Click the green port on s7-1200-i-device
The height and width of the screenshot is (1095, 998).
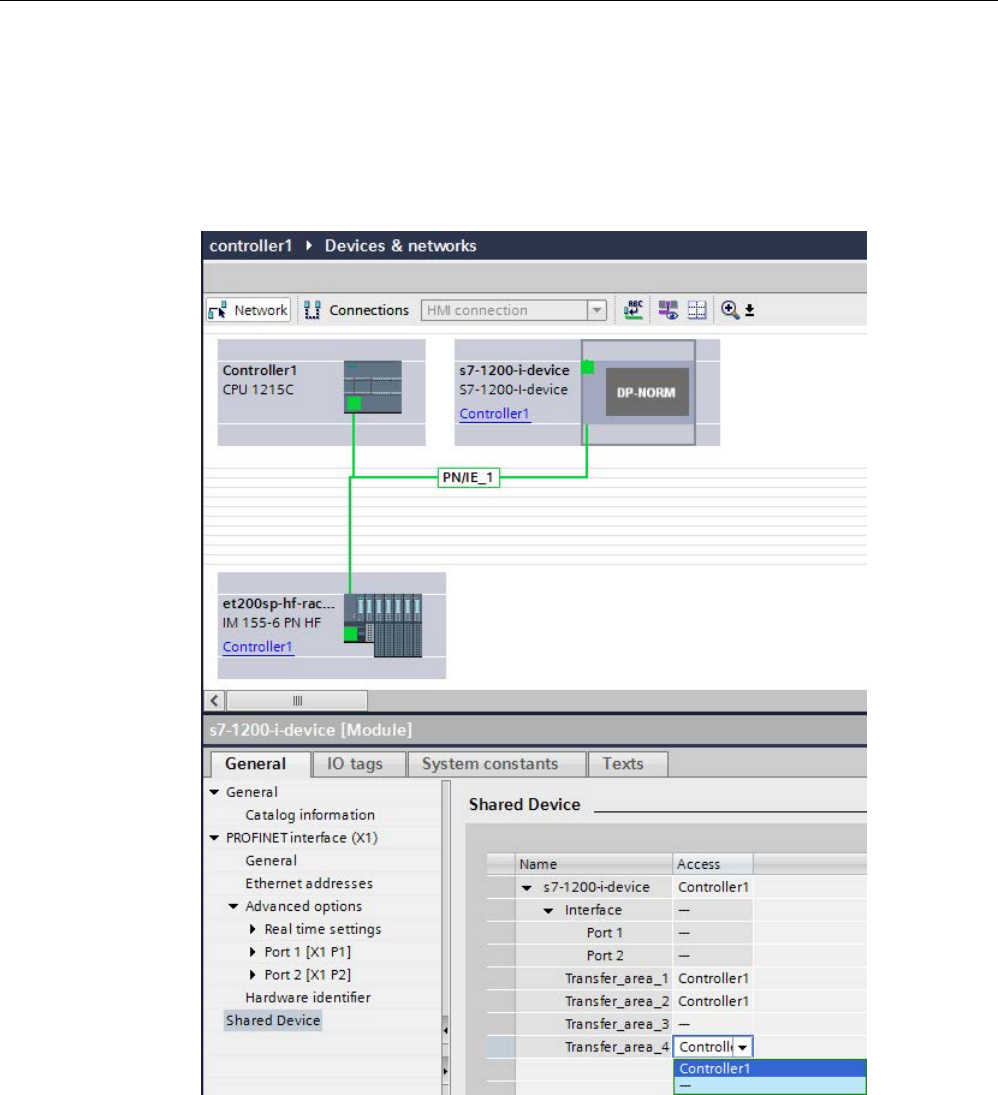coord(587,367)
